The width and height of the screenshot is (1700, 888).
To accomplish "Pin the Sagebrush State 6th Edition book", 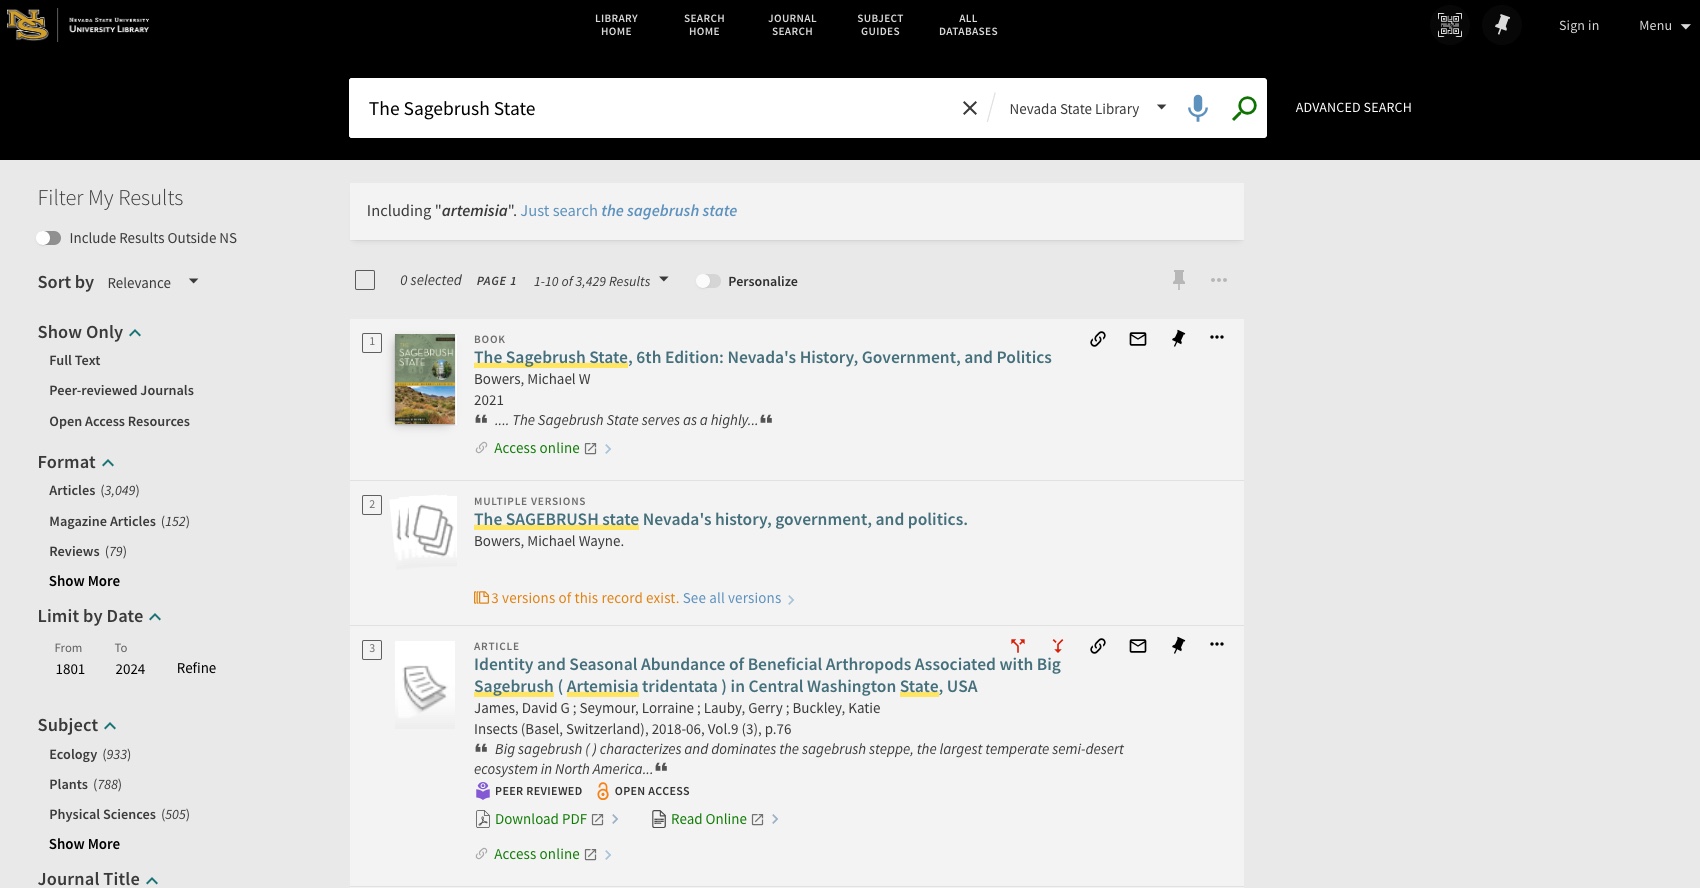I will (1178, 339).
